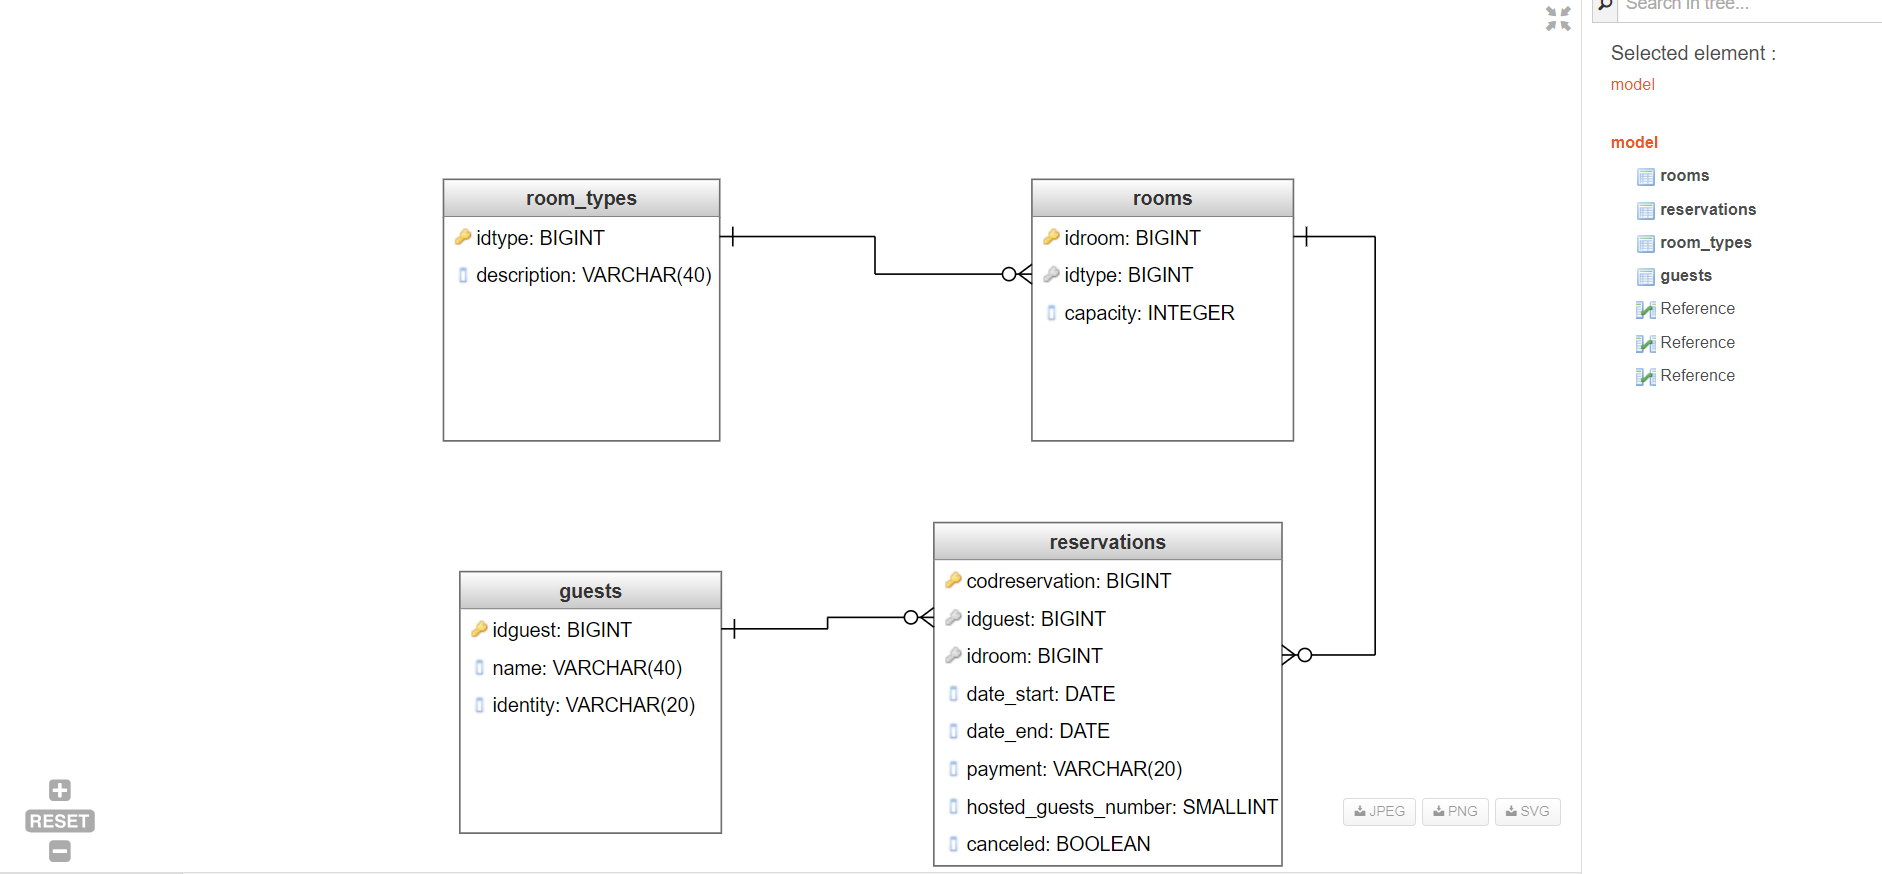Screen dimensions: 1882x874
Task: Export the diagram as JPEG
Action: tap(1379, 811)
